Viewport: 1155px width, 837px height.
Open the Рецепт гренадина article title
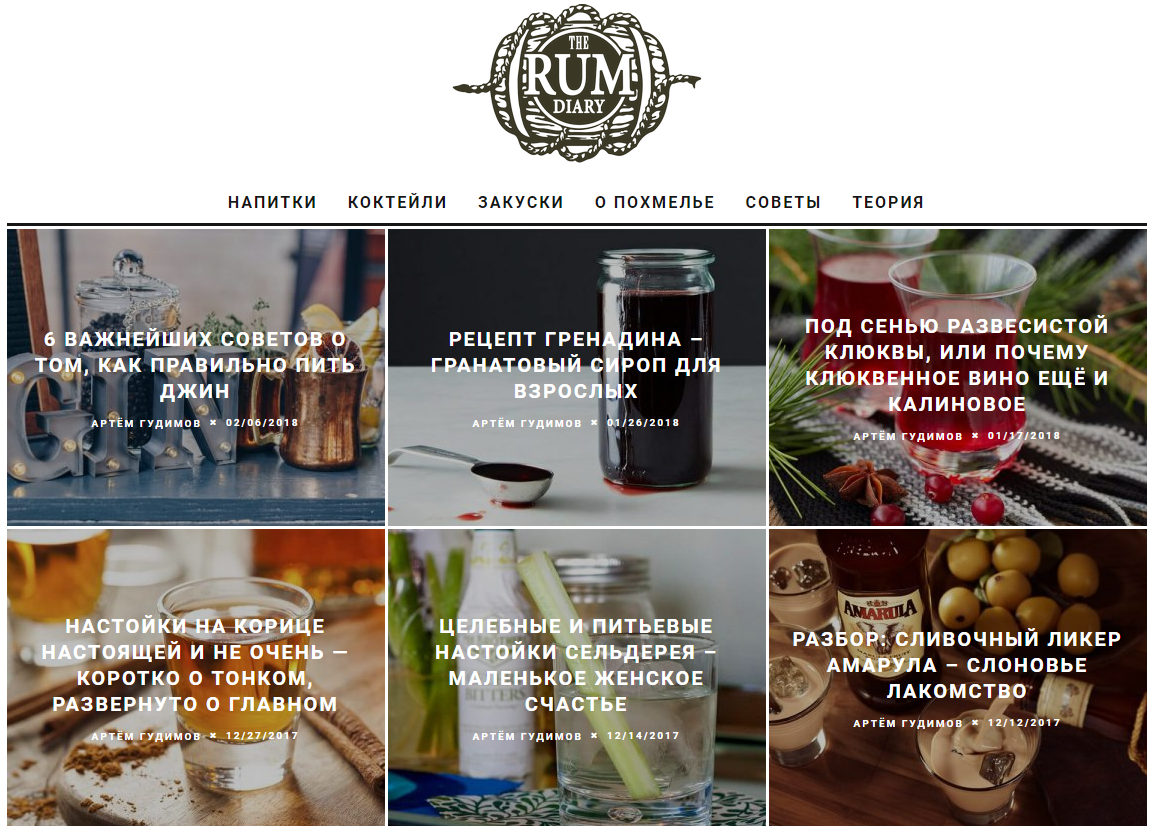pos(576,365)
